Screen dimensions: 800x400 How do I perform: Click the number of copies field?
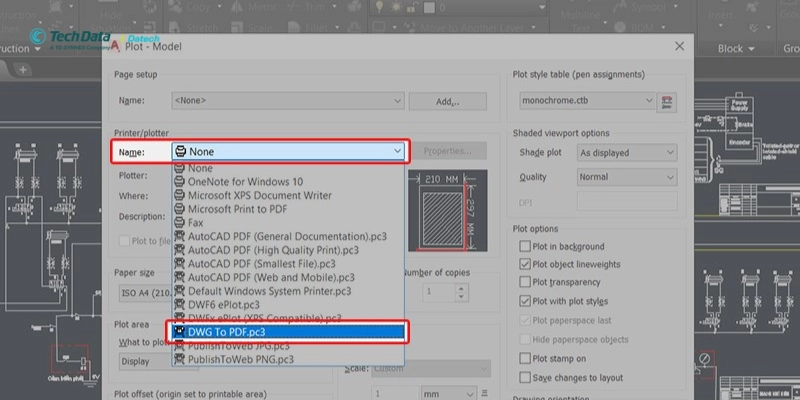click(x=439, y=292)
